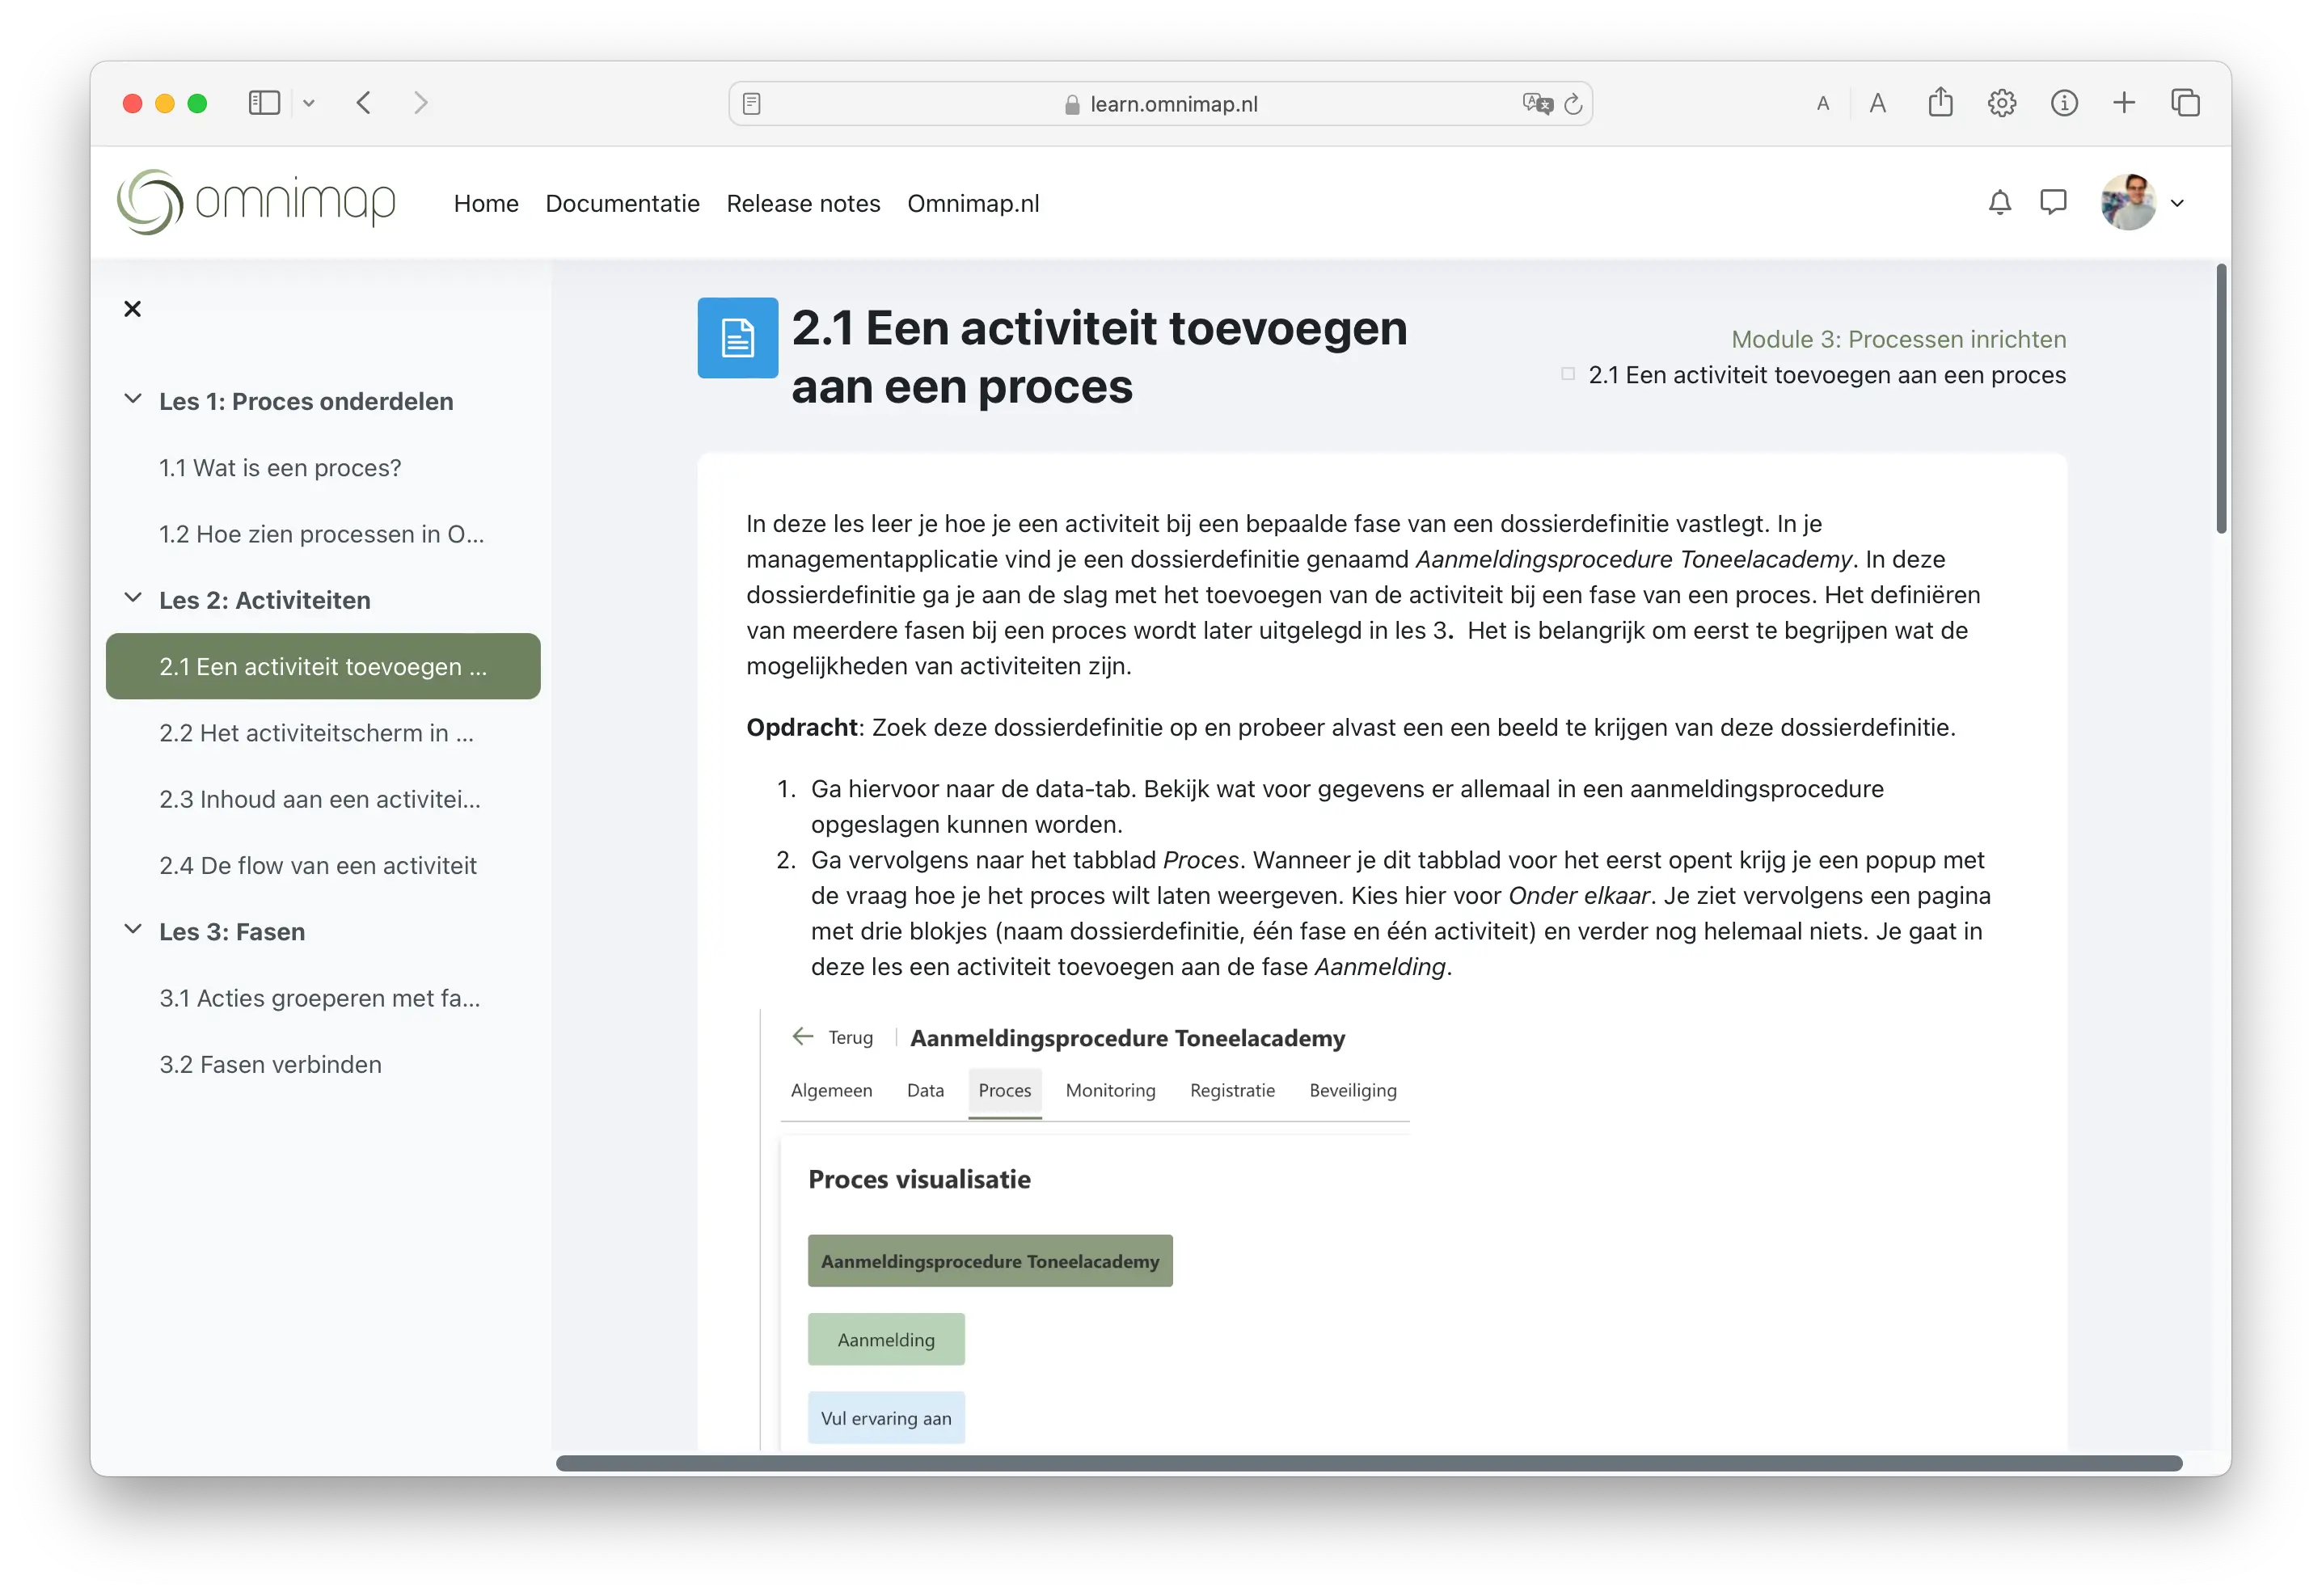Collapse the Les 1 section chevron
The image size is (2322, 1596).
pos(132,399)
